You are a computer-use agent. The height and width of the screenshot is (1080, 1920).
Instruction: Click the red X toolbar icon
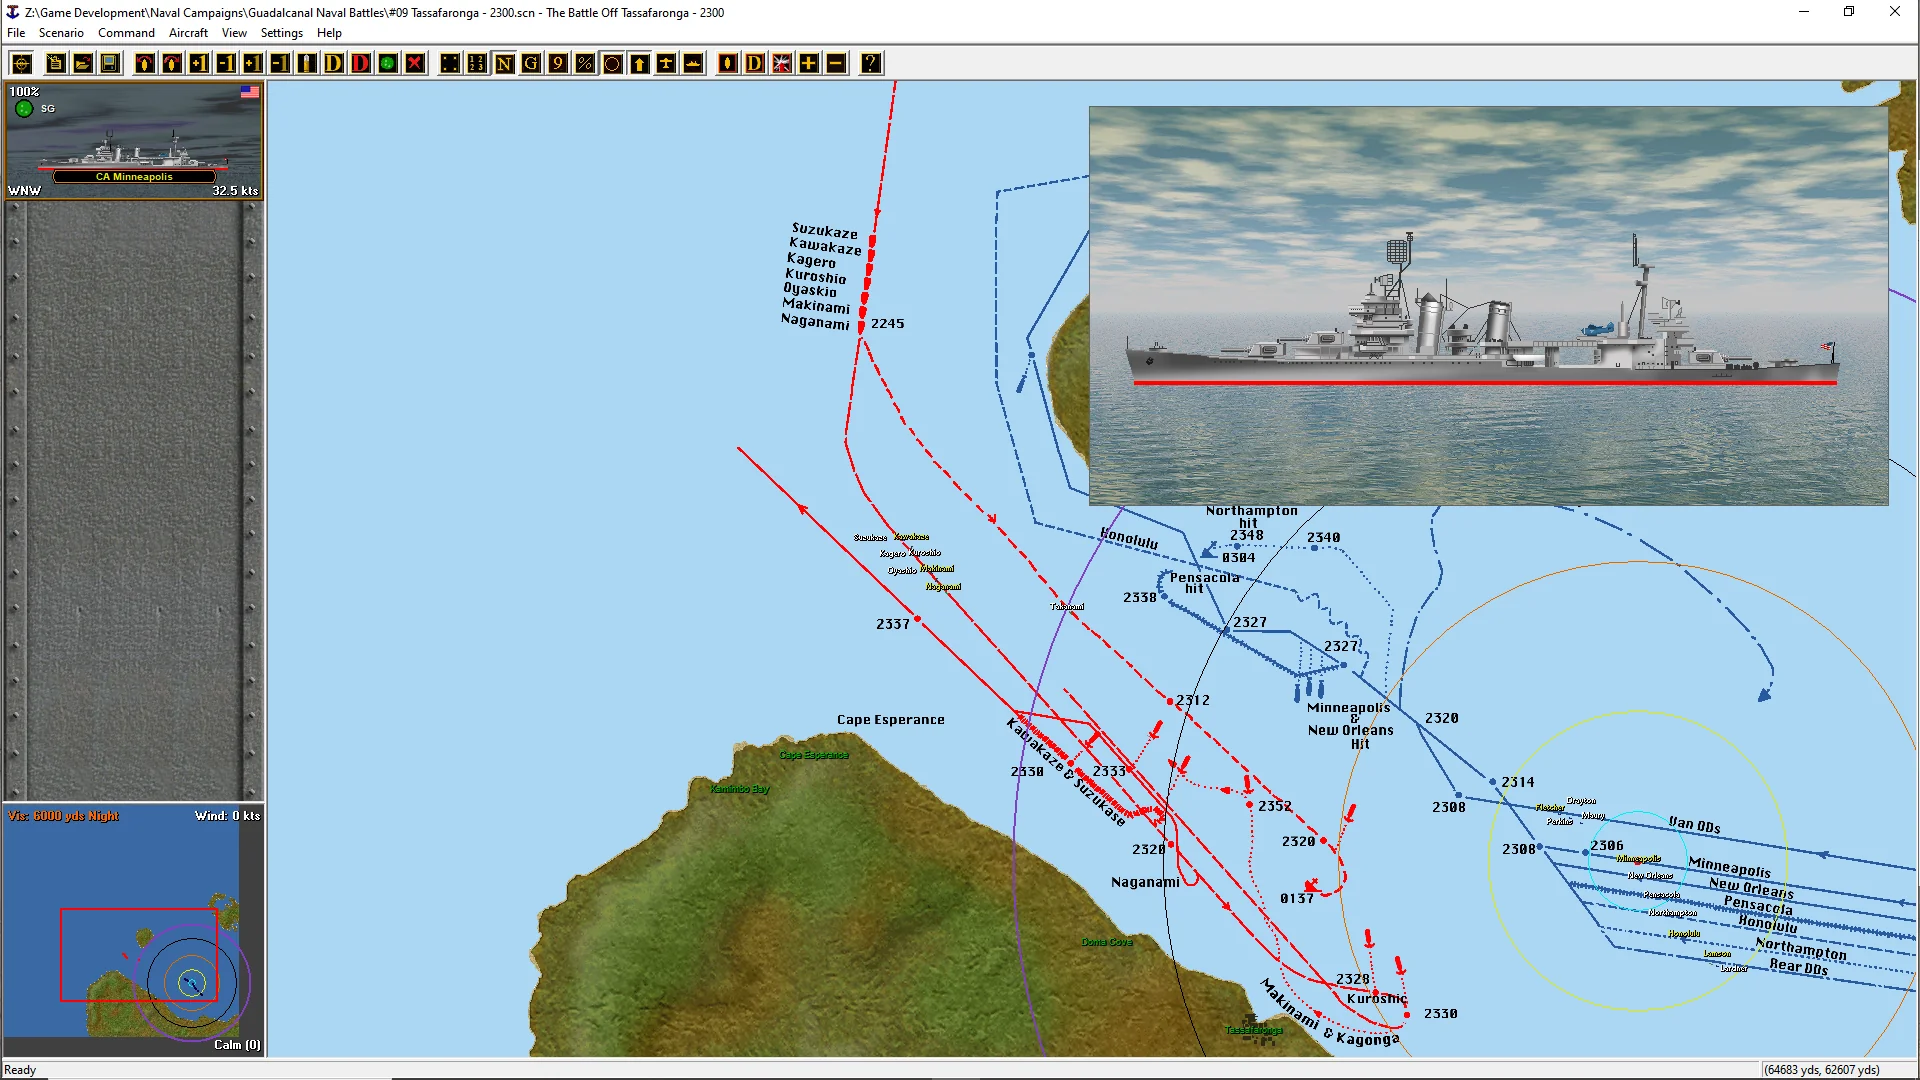point(415,64)
